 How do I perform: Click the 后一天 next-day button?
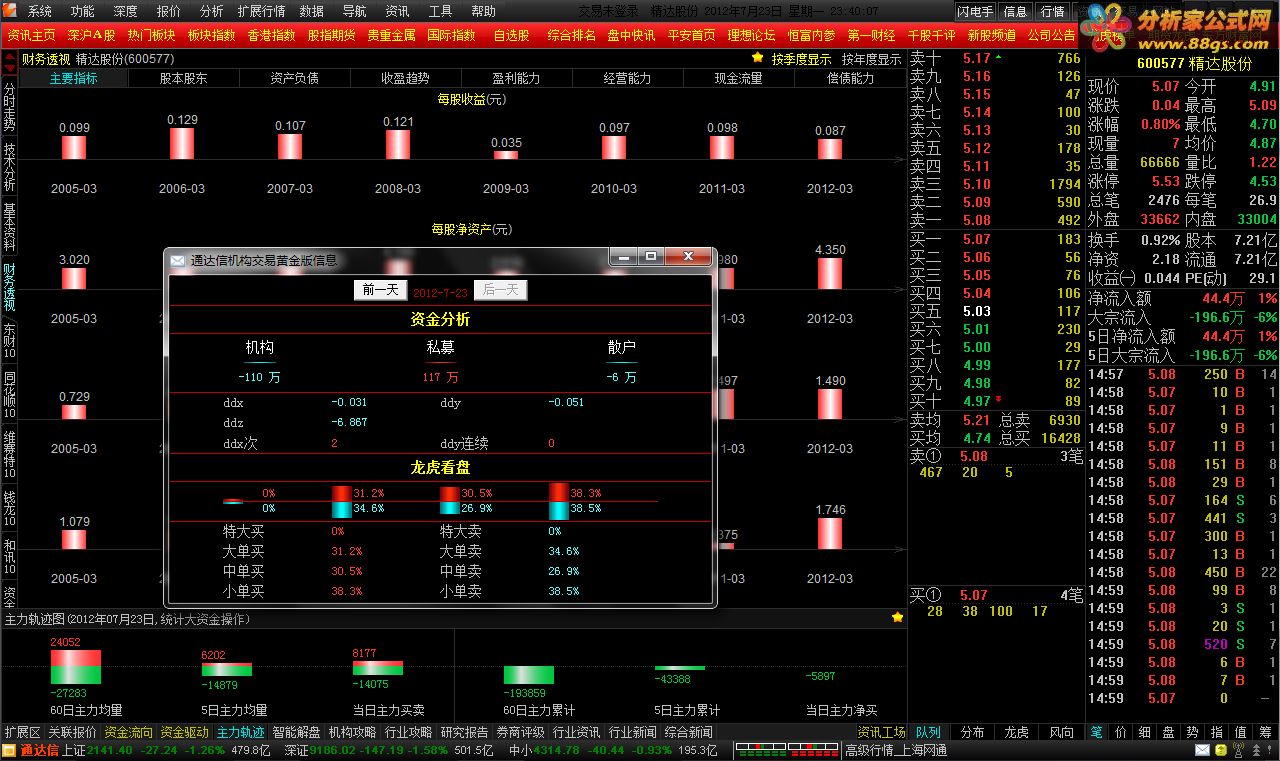click(x=500, y=290)
